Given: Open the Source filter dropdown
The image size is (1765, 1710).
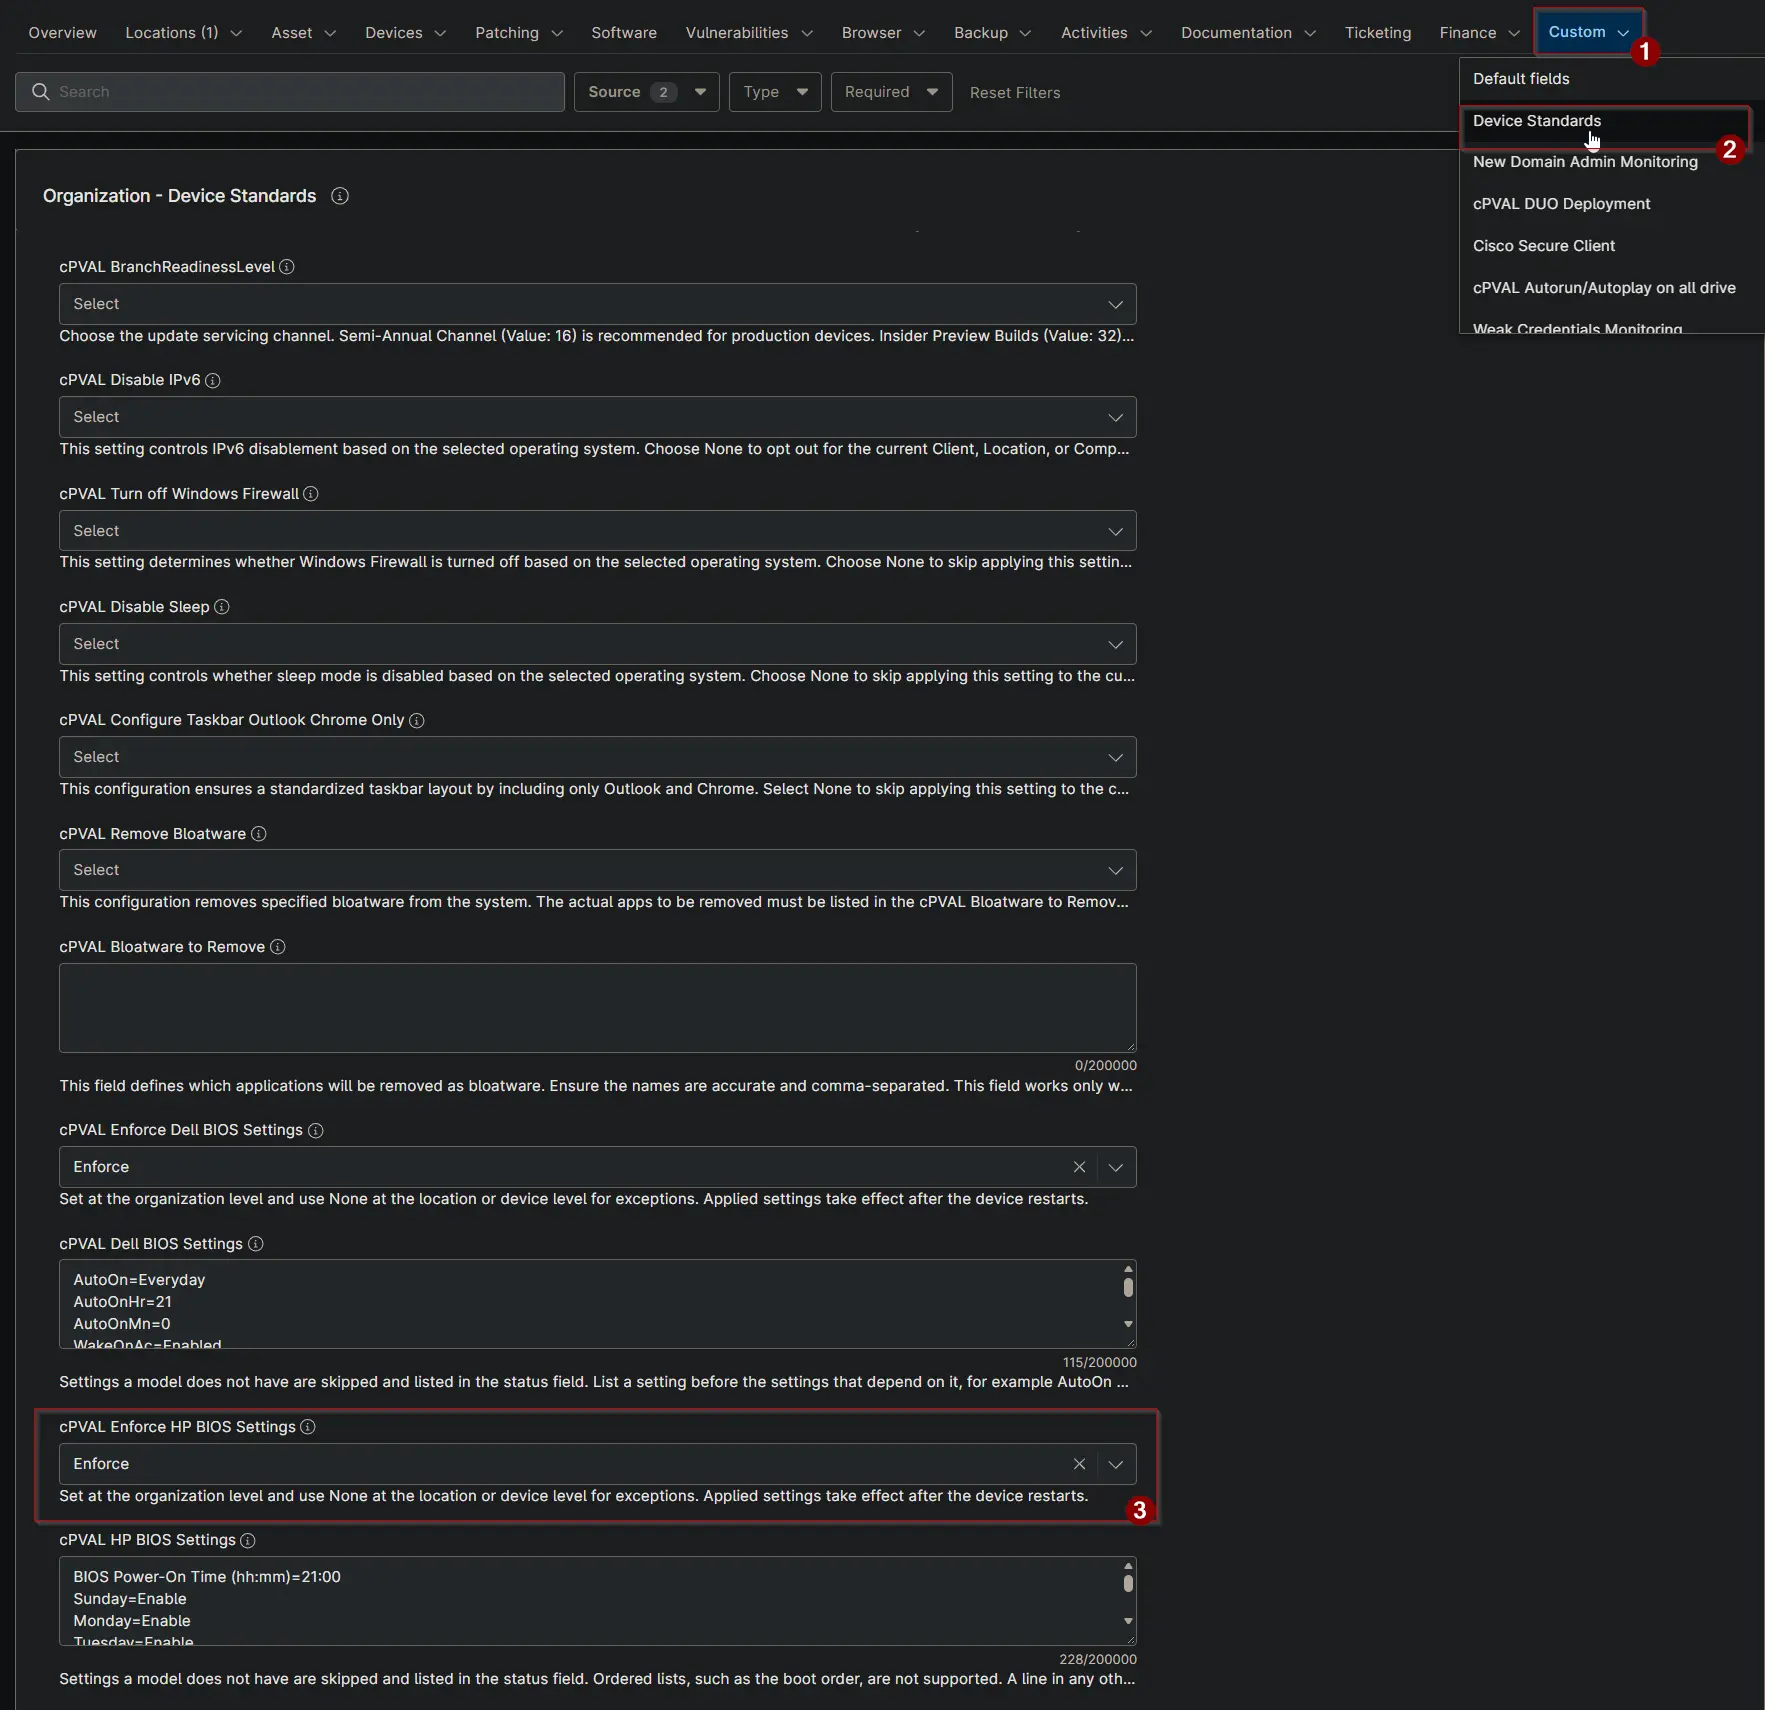Looking at the screenshot, I should point(647,92).
